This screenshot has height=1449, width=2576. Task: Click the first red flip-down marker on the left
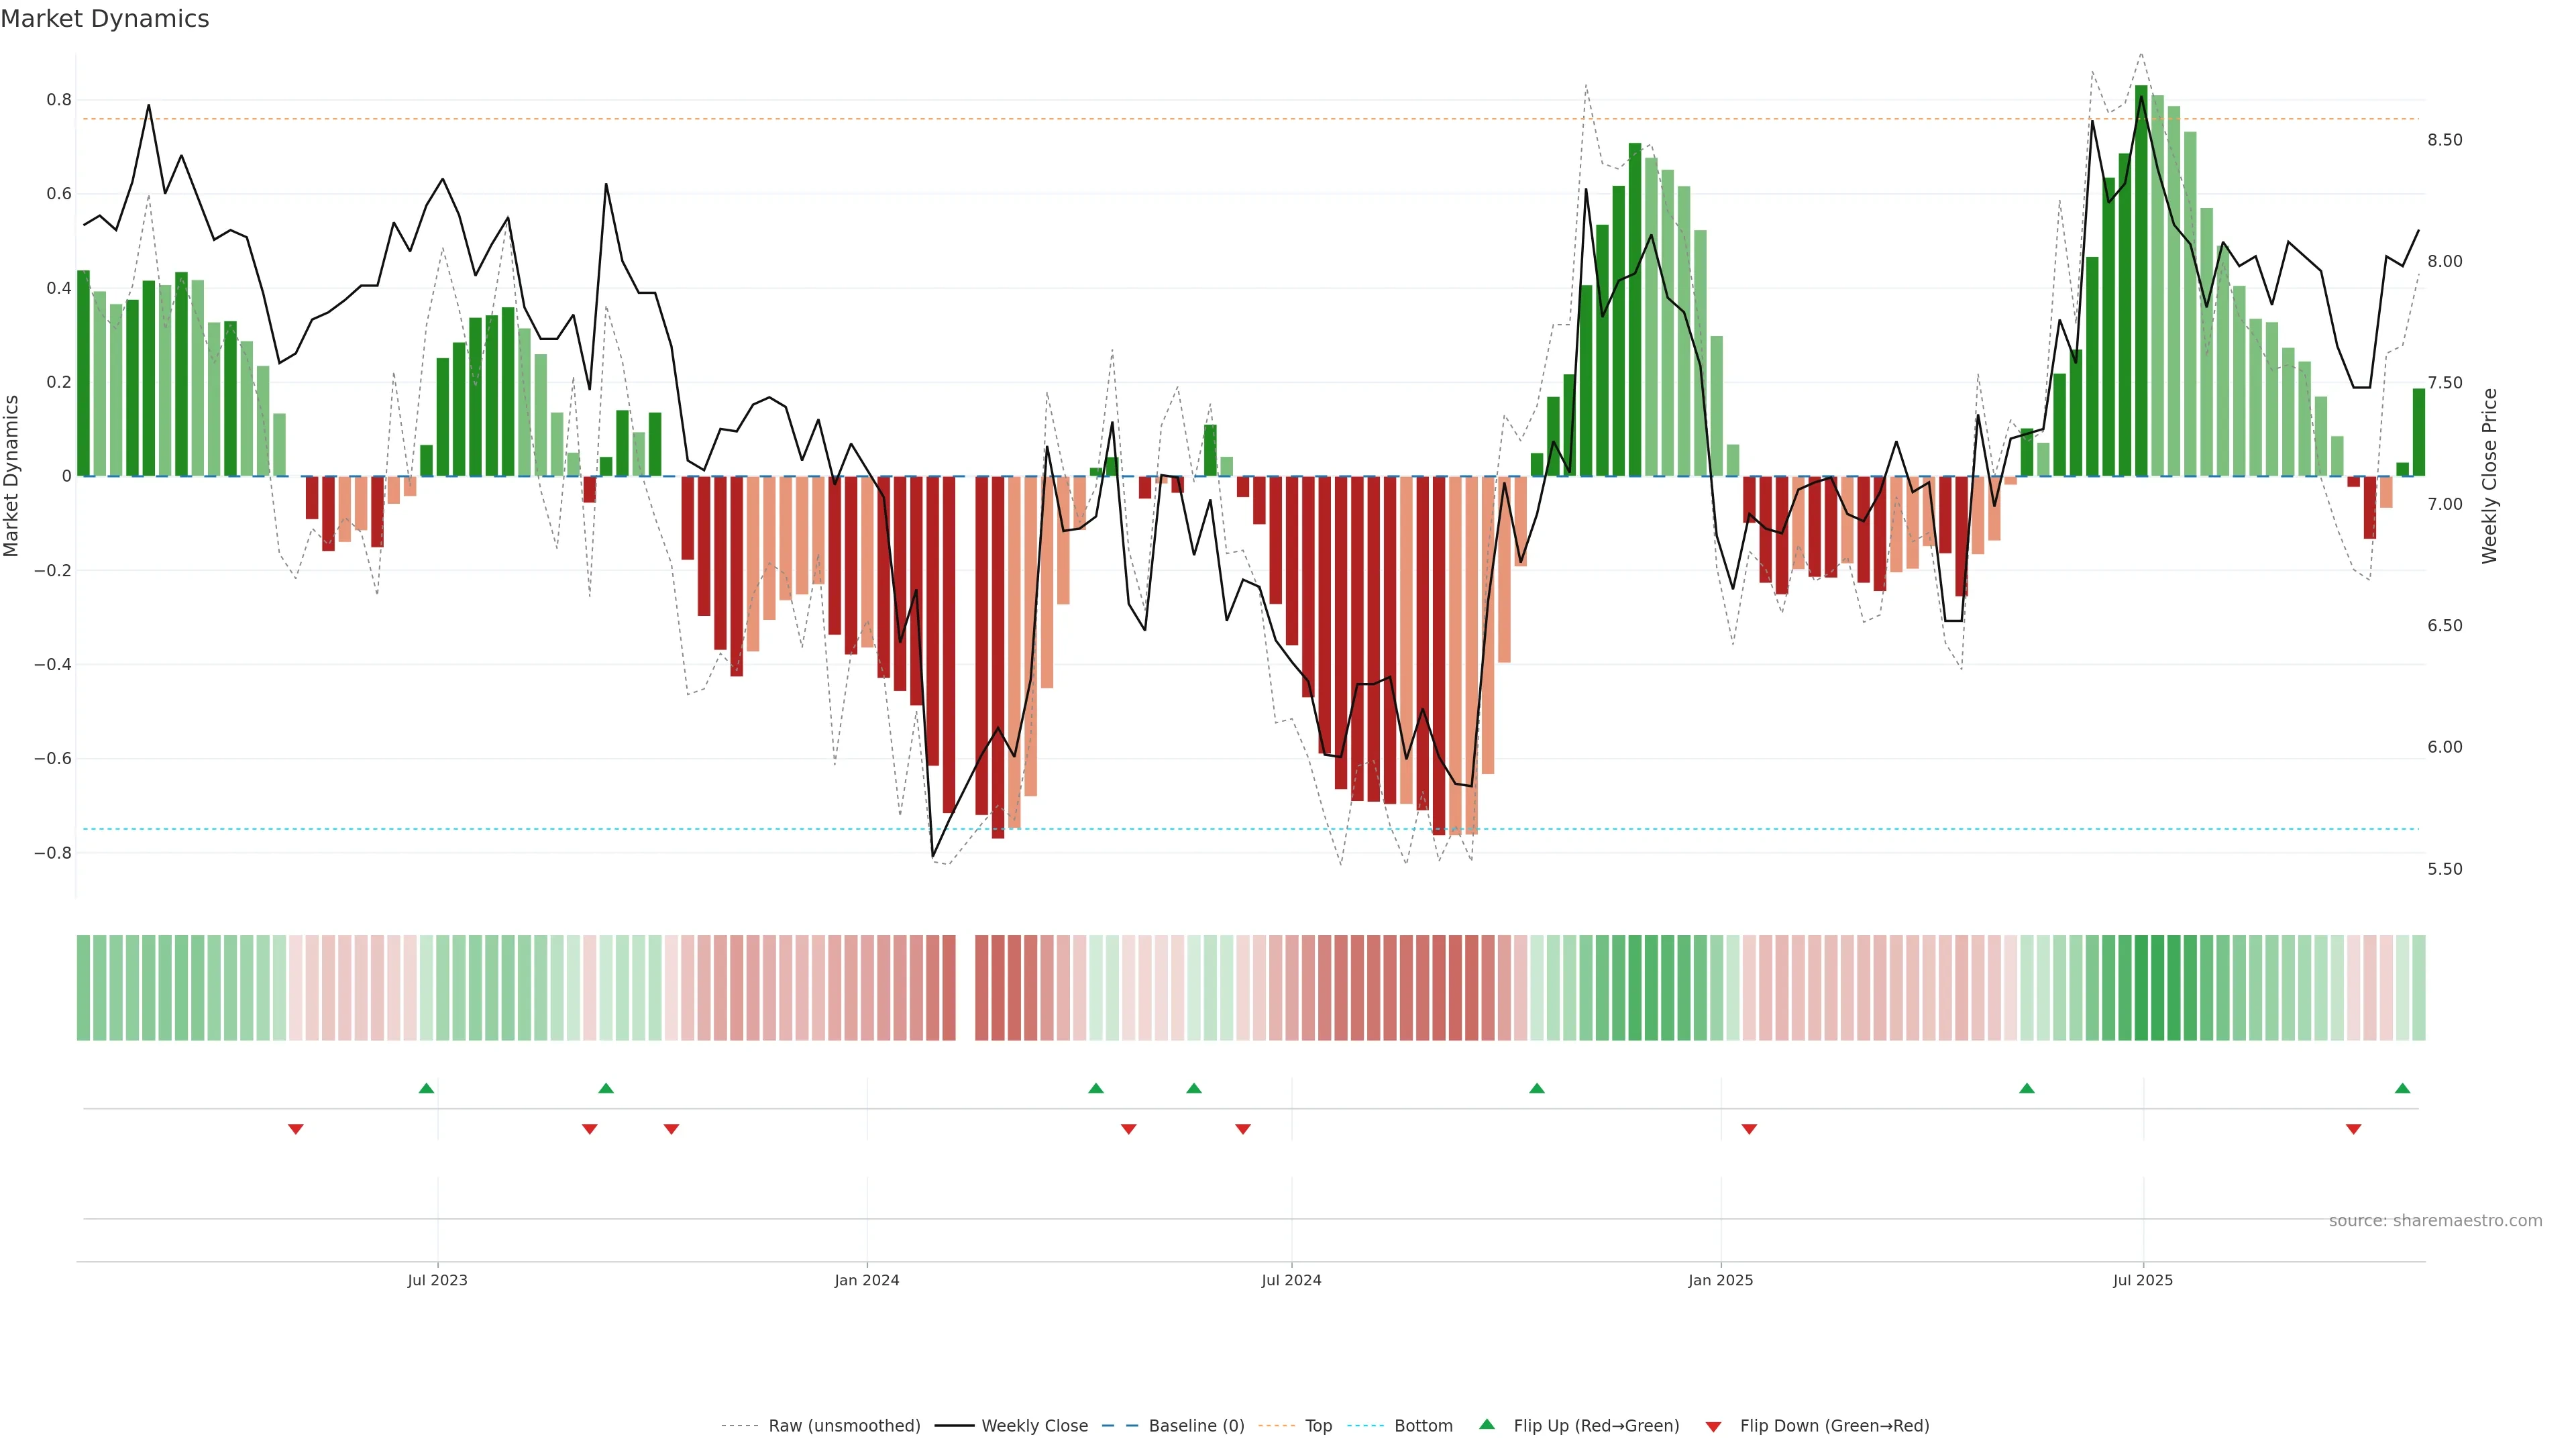(296, 1129)
